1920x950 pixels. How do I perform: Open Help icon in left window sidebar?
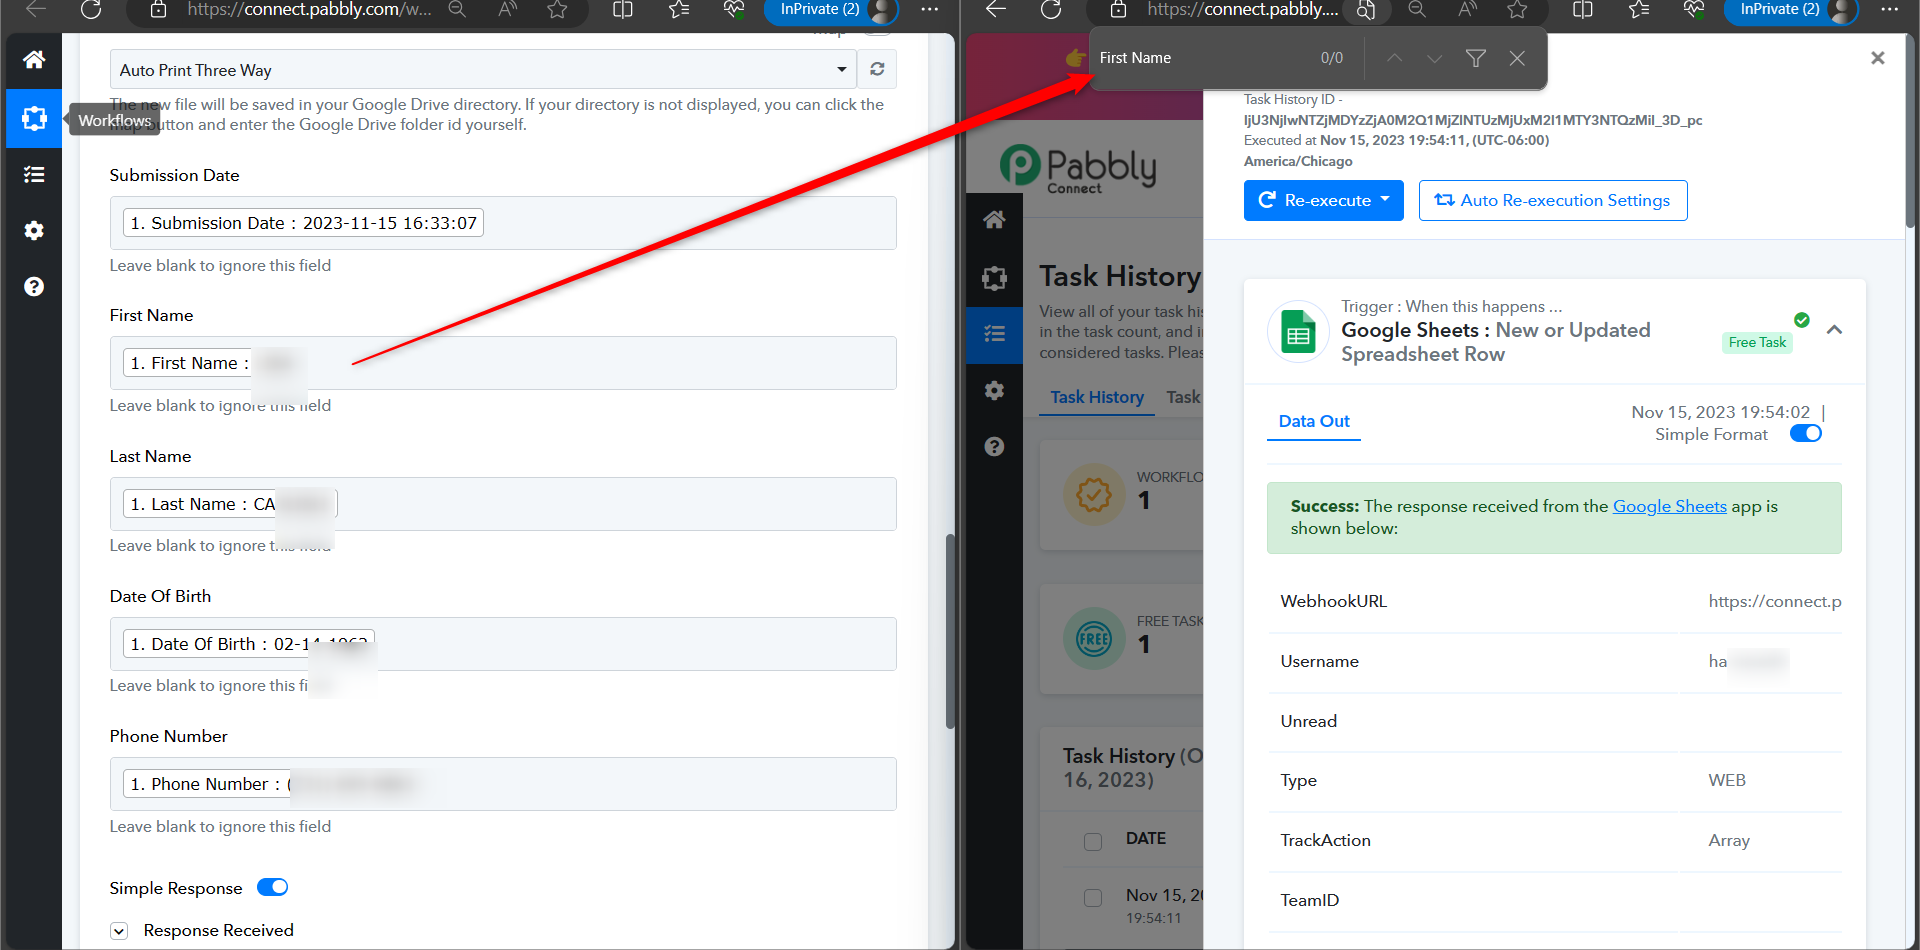(34, 287)
